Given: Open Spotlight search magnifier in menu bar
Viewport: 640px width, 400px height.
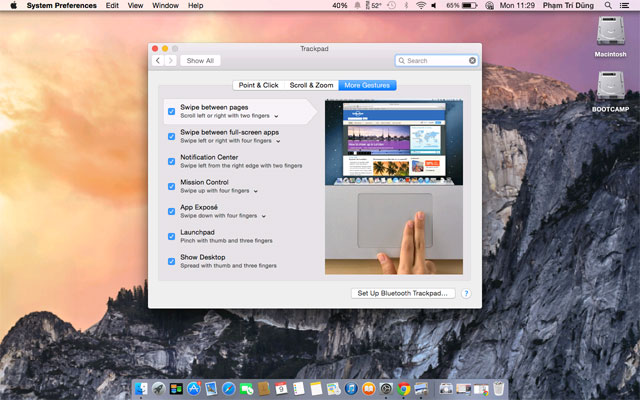Looking at the screenshot, I should (608, 5).
